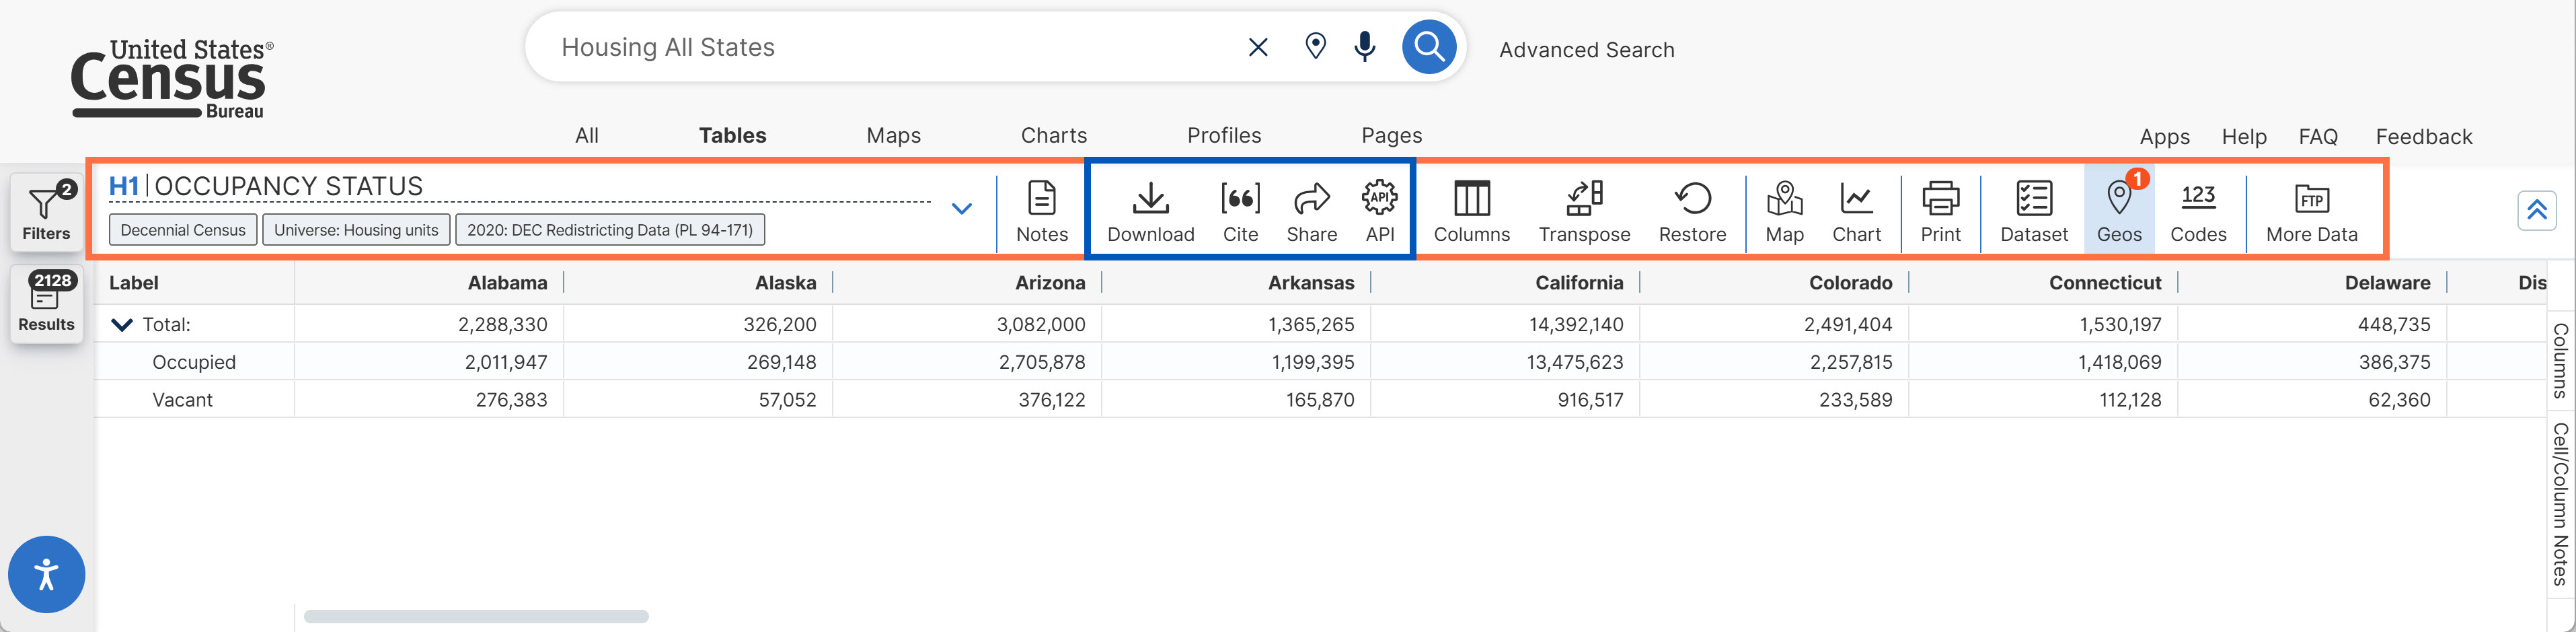Collapse the Total row chevron

pyautogui.click(x=122, y=325)
